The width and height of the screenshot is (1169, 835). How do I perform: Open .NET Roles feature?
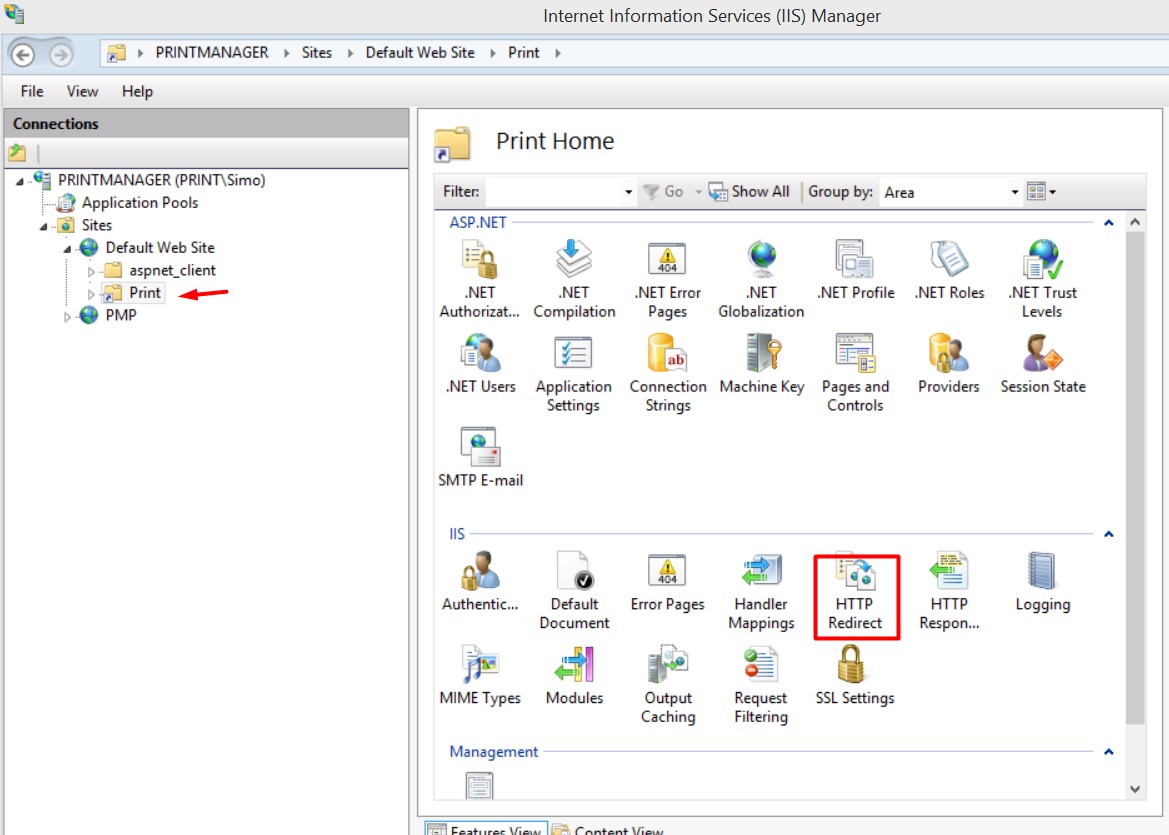[949, 270]
